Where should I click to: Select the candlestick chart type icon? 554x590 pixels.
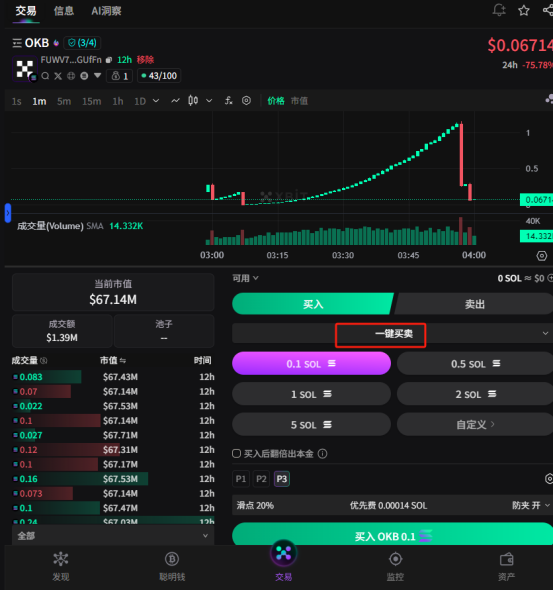pyautogui.click(x=193, y=100)
